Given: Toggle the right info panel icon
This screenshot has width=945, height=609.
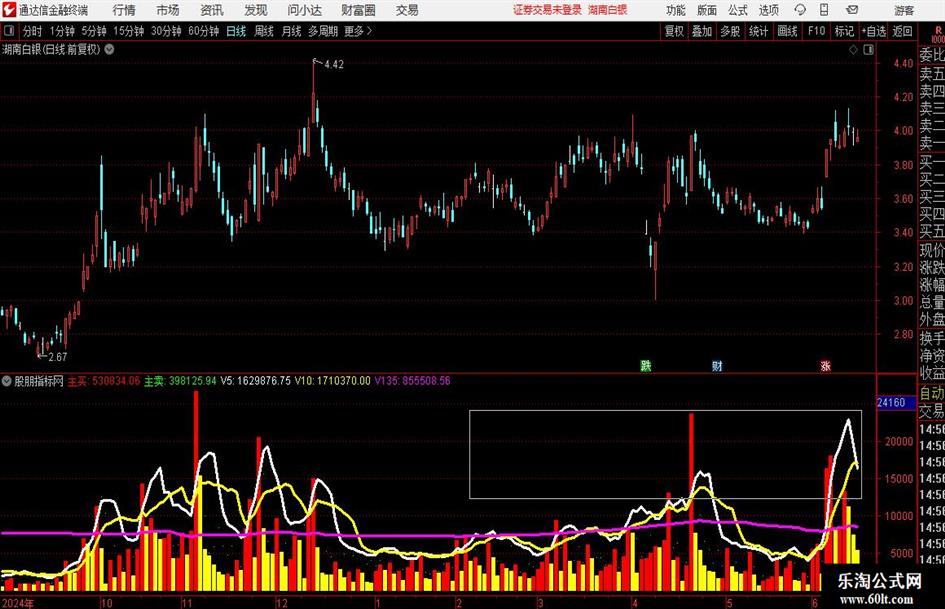Looking at the screenshot, I should click(868, 50).
